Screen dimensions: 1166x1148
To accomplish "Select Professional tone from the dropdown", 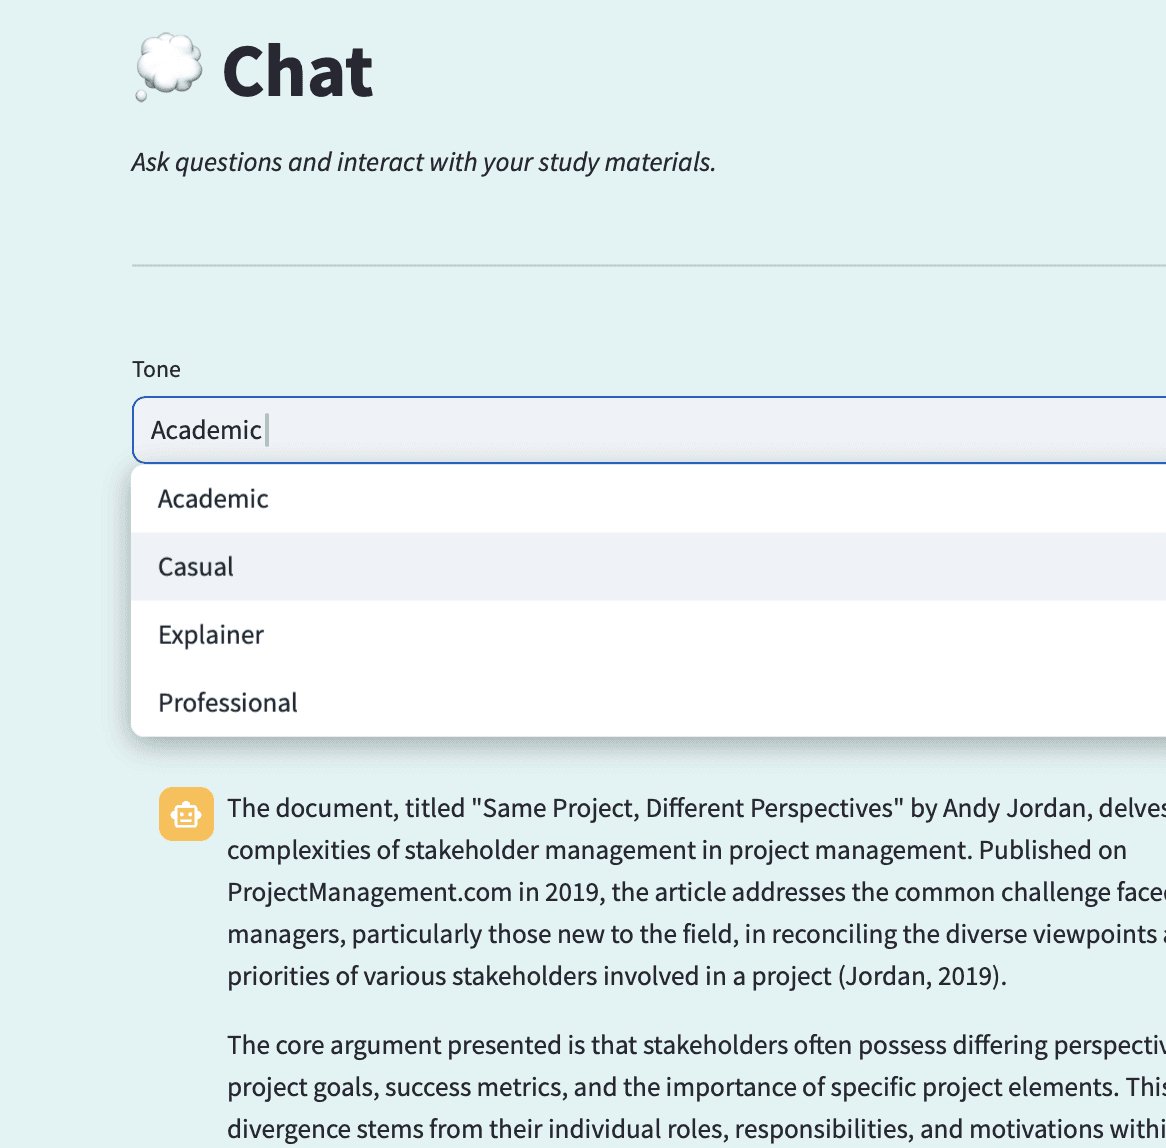I will pyautogui.click(x=648, y=703).
